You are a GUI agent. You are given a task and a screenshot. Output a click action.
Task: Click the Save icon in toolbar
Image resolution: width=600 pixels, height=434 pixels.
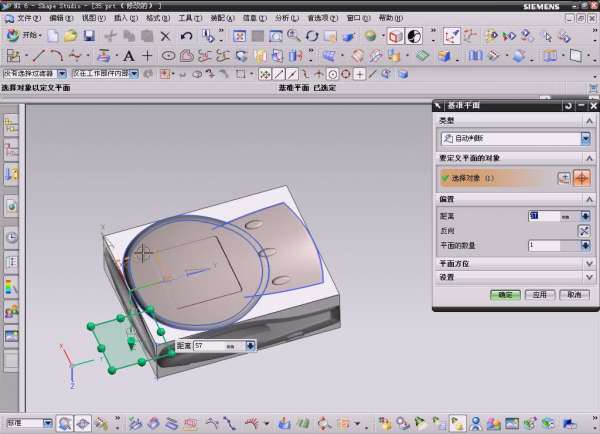[x=89, y=36]
